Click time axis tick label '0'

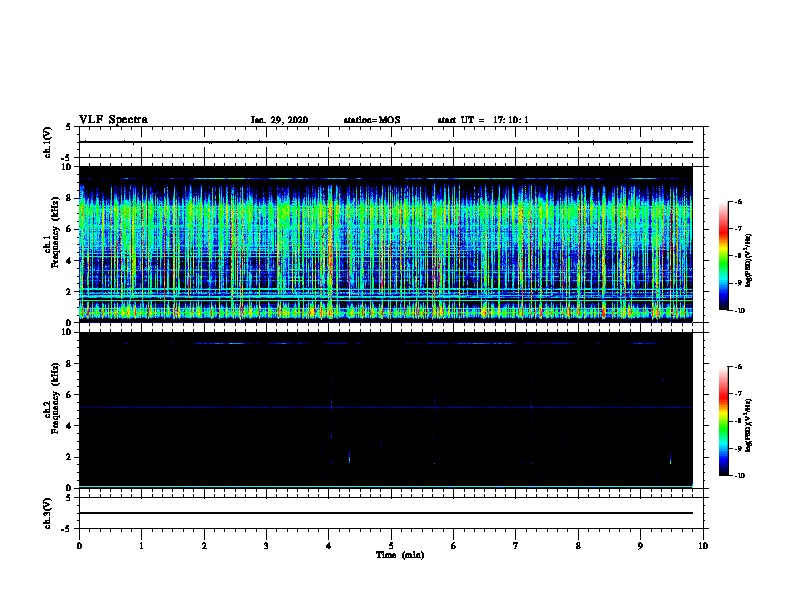point(79,545)
